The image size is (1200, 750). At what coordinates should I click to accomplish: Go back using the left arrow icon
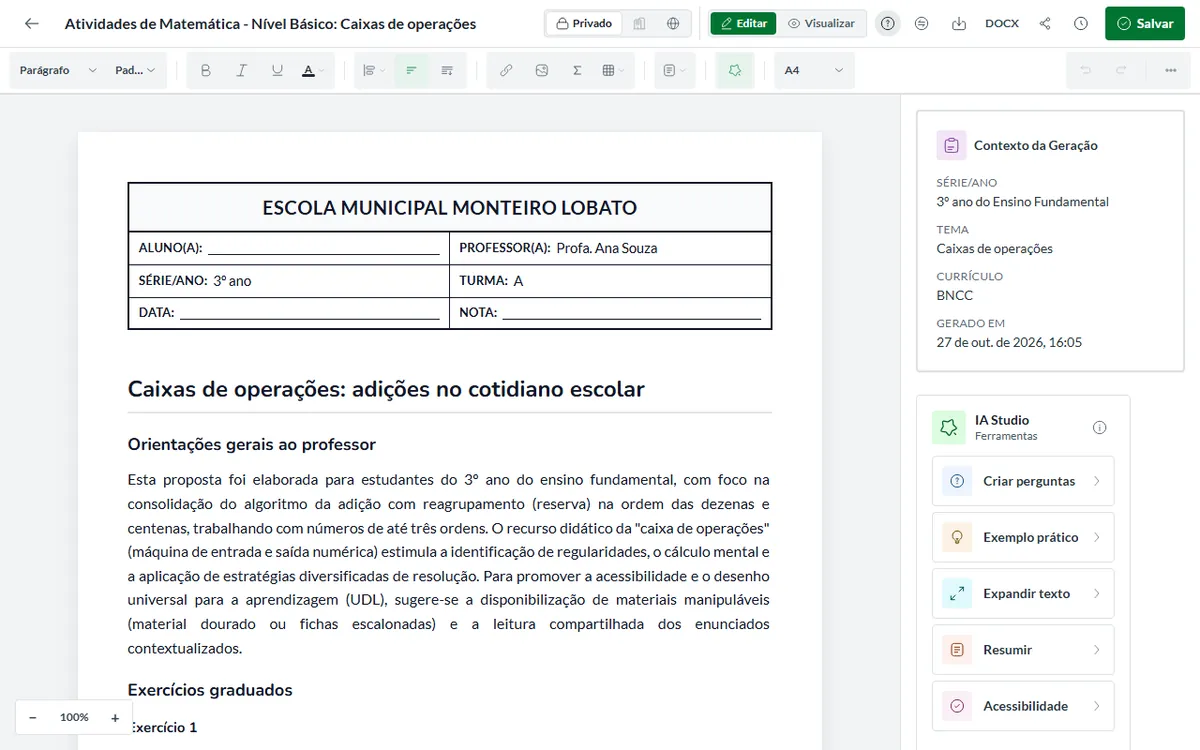[32, 23]
